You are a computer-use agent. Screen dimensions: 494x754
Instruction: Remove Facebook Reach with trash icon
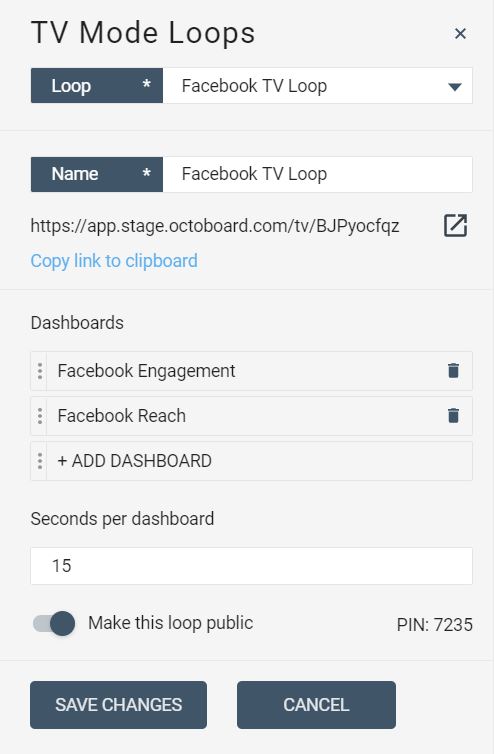(x=453, y=415)
